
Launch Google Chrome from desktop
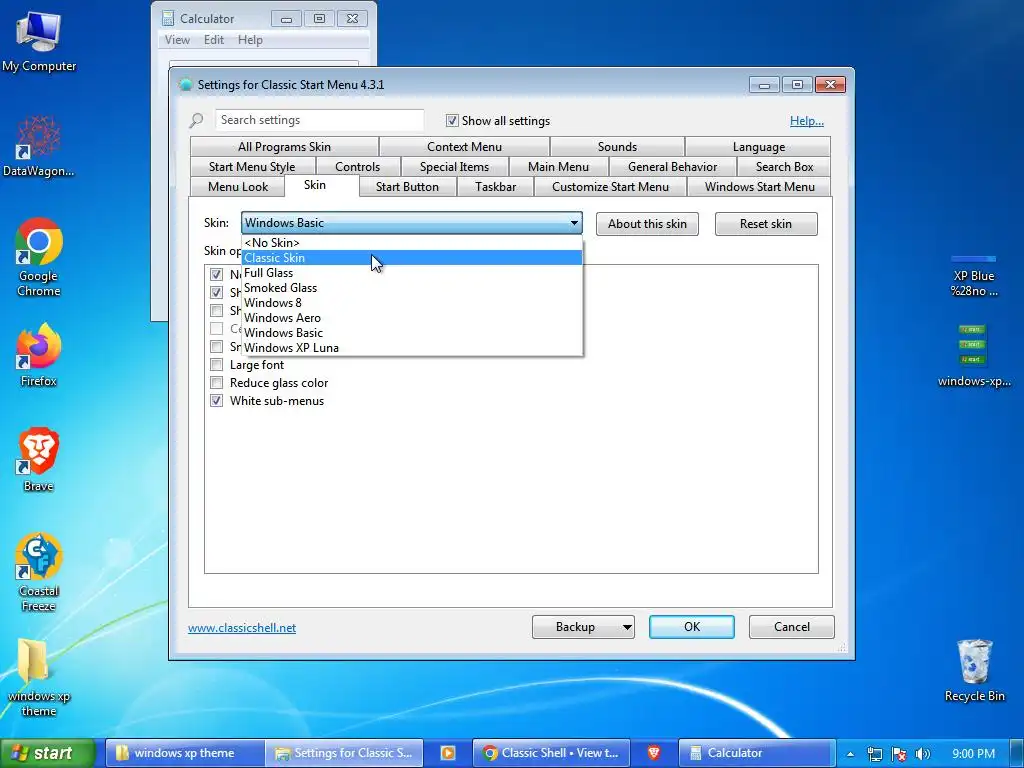click(39, 257)
